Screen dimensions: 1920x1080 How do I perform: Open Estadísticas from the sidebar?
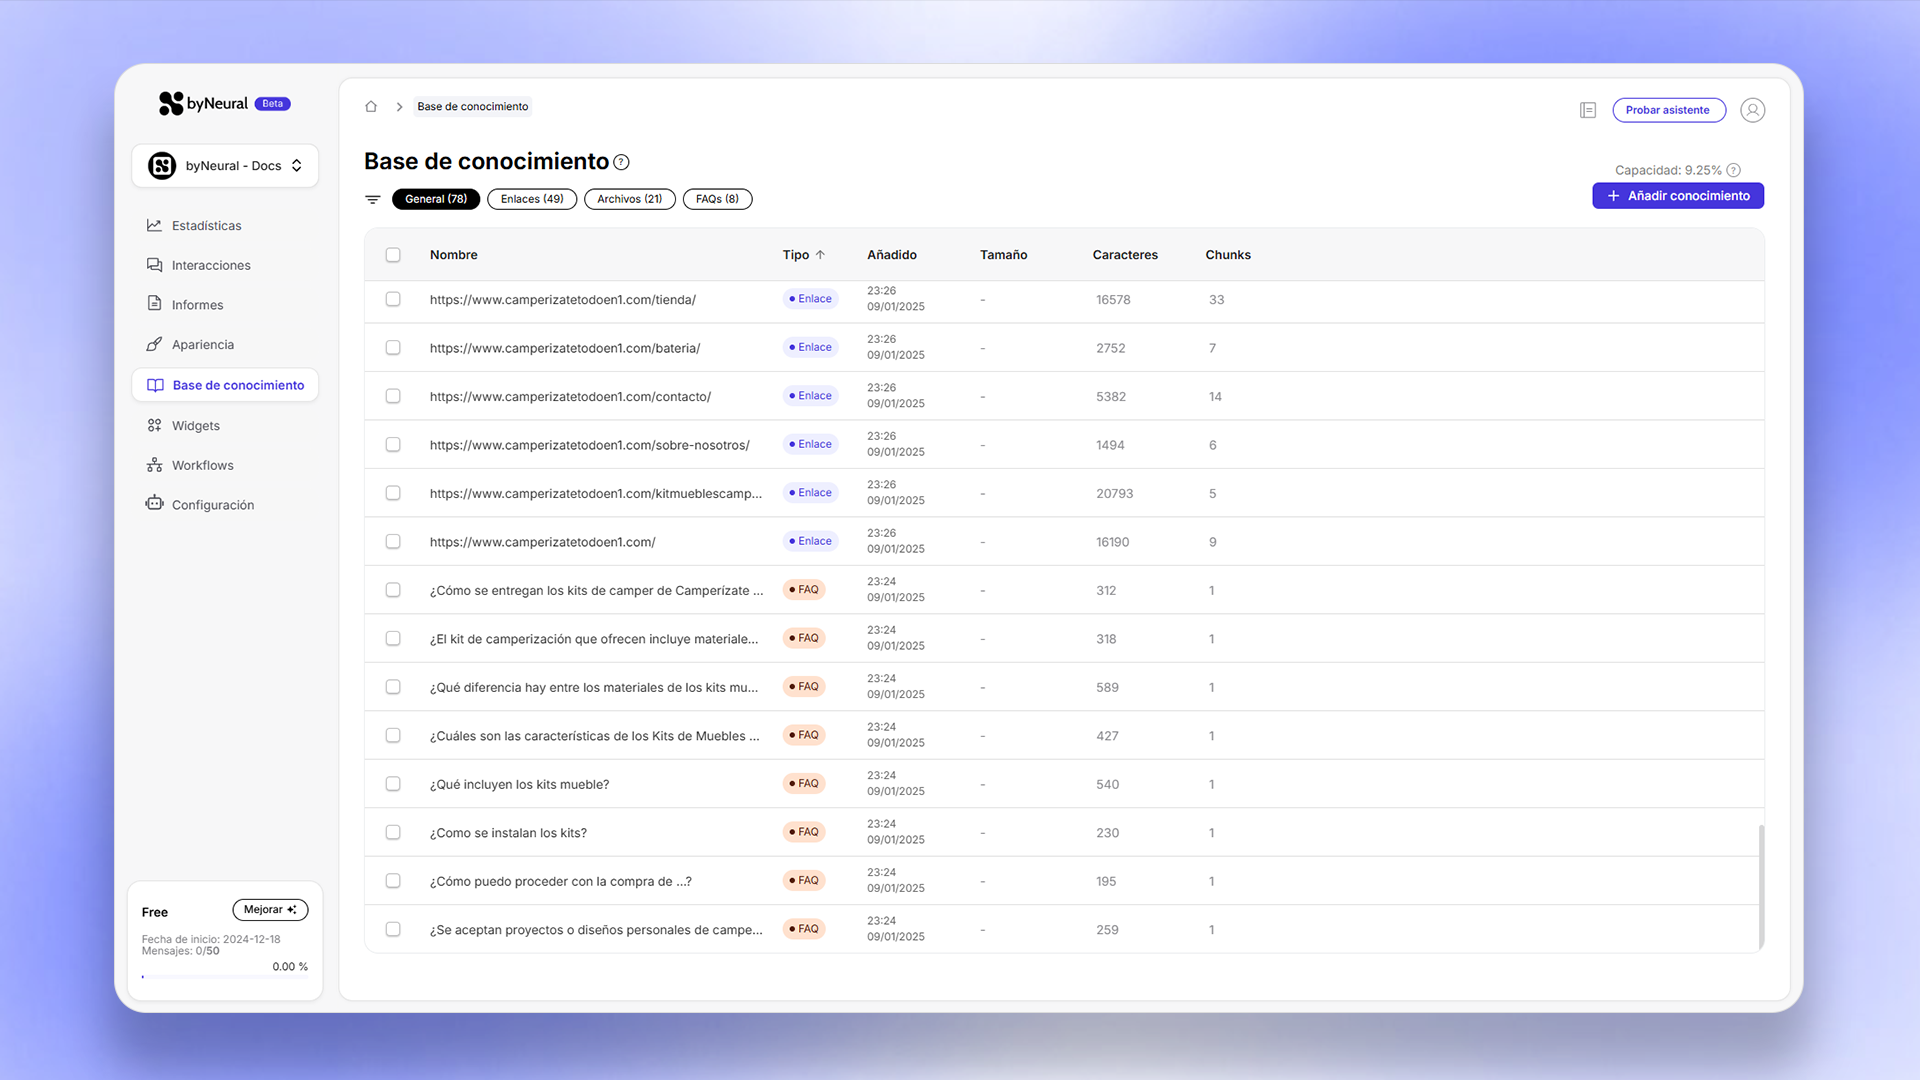(206, 225)
